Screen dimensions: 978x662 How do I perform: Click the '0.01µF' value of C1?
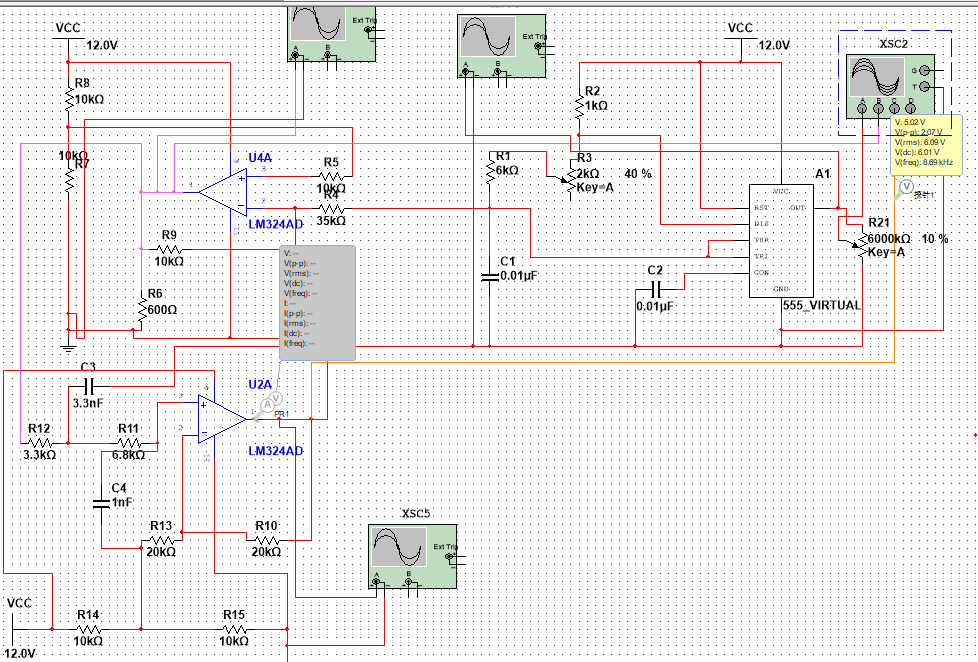tap(519, 275)
